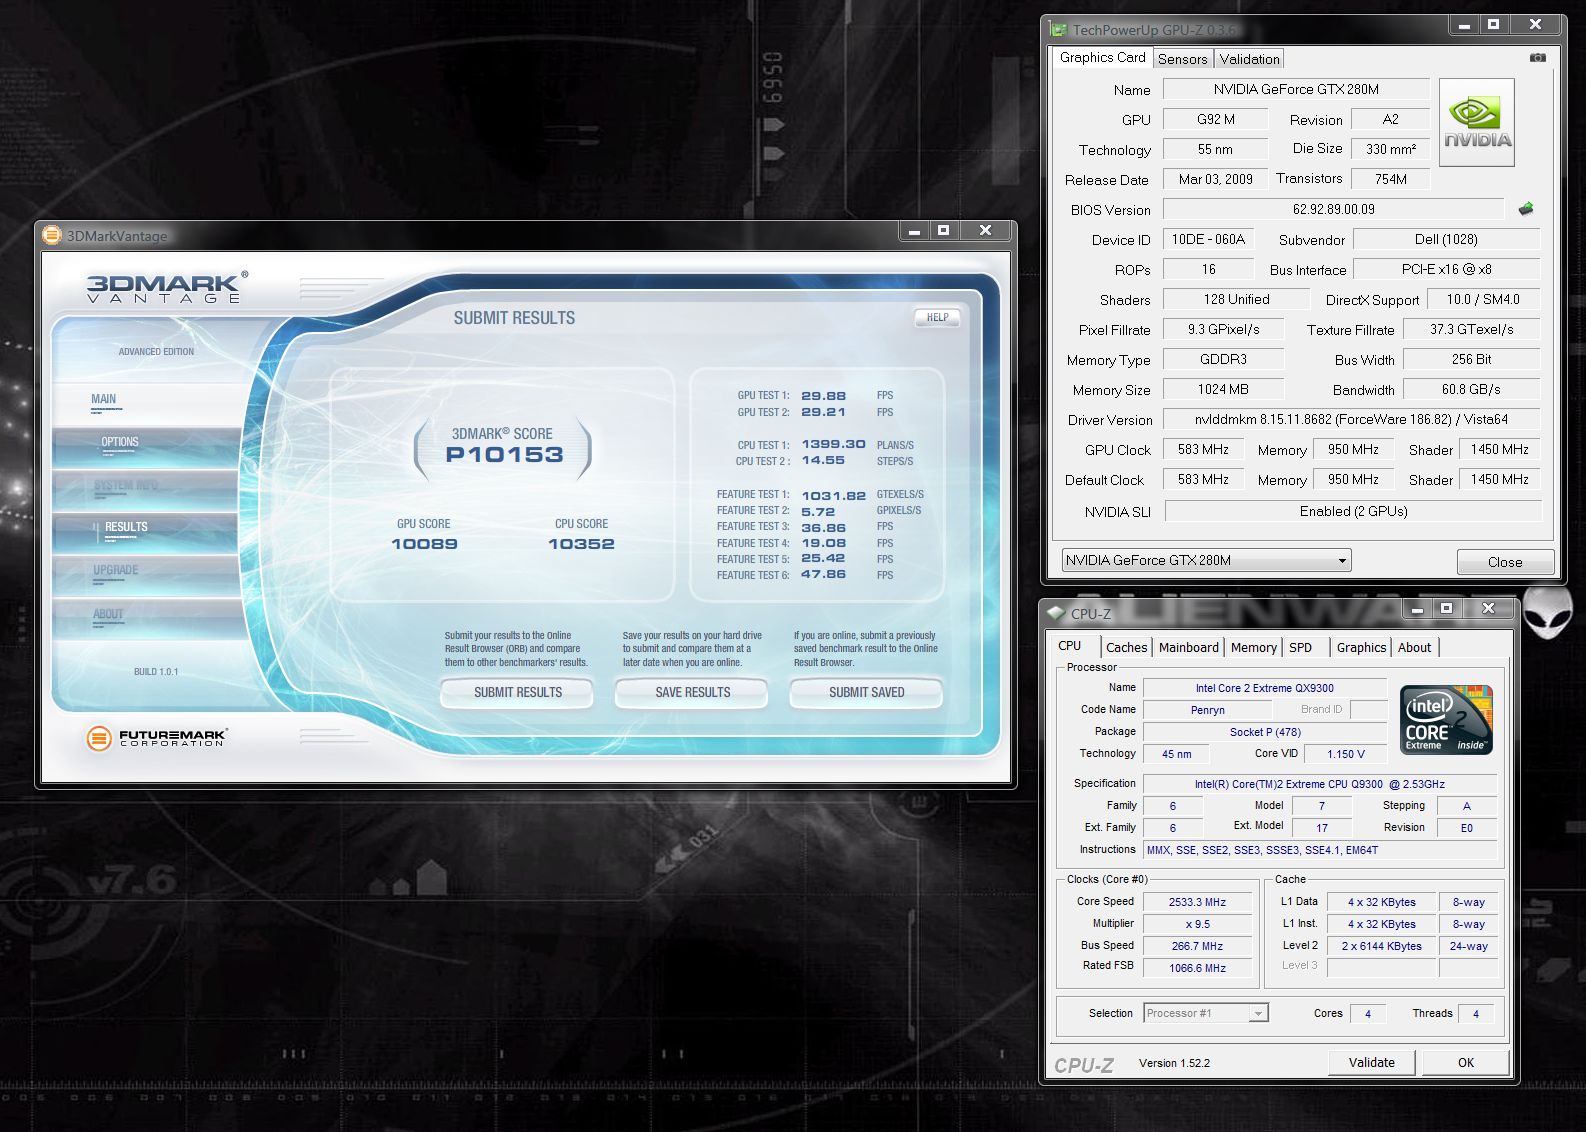This screenshot has height=1132, width=1586.
Task: Click the BIOS Version field in GPU-Z
Action: [x=1333, y=209]
